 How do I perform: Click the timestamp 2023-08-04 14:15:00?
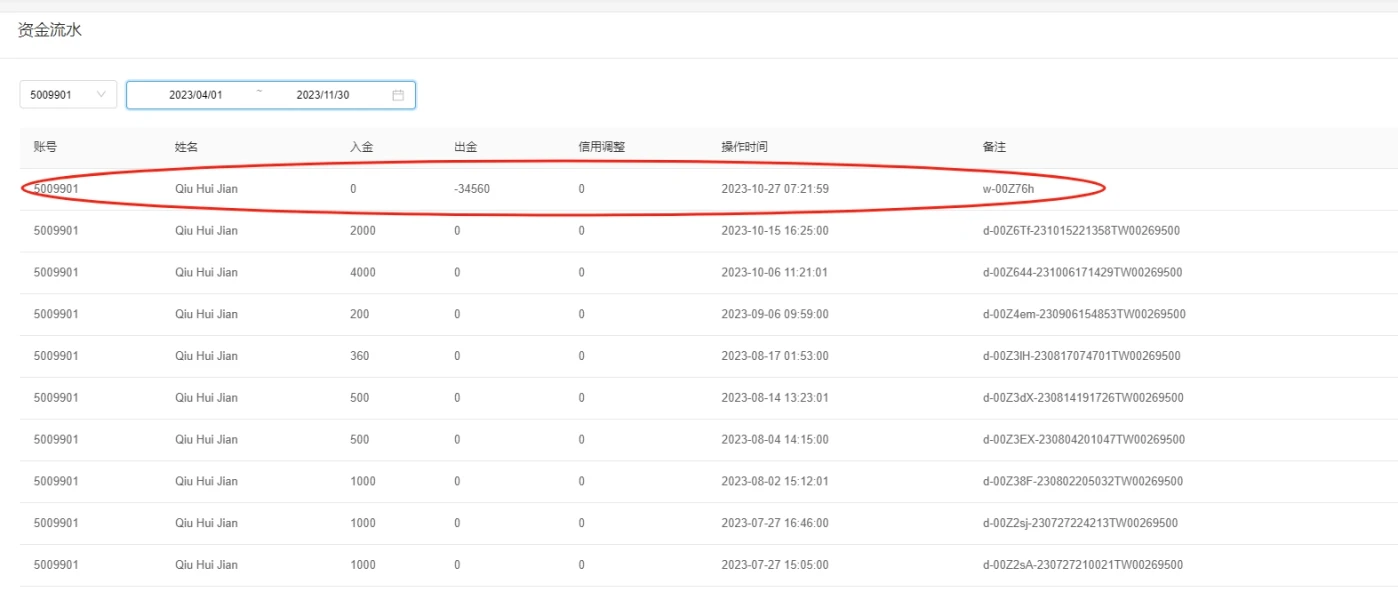[x=774, y=440]
